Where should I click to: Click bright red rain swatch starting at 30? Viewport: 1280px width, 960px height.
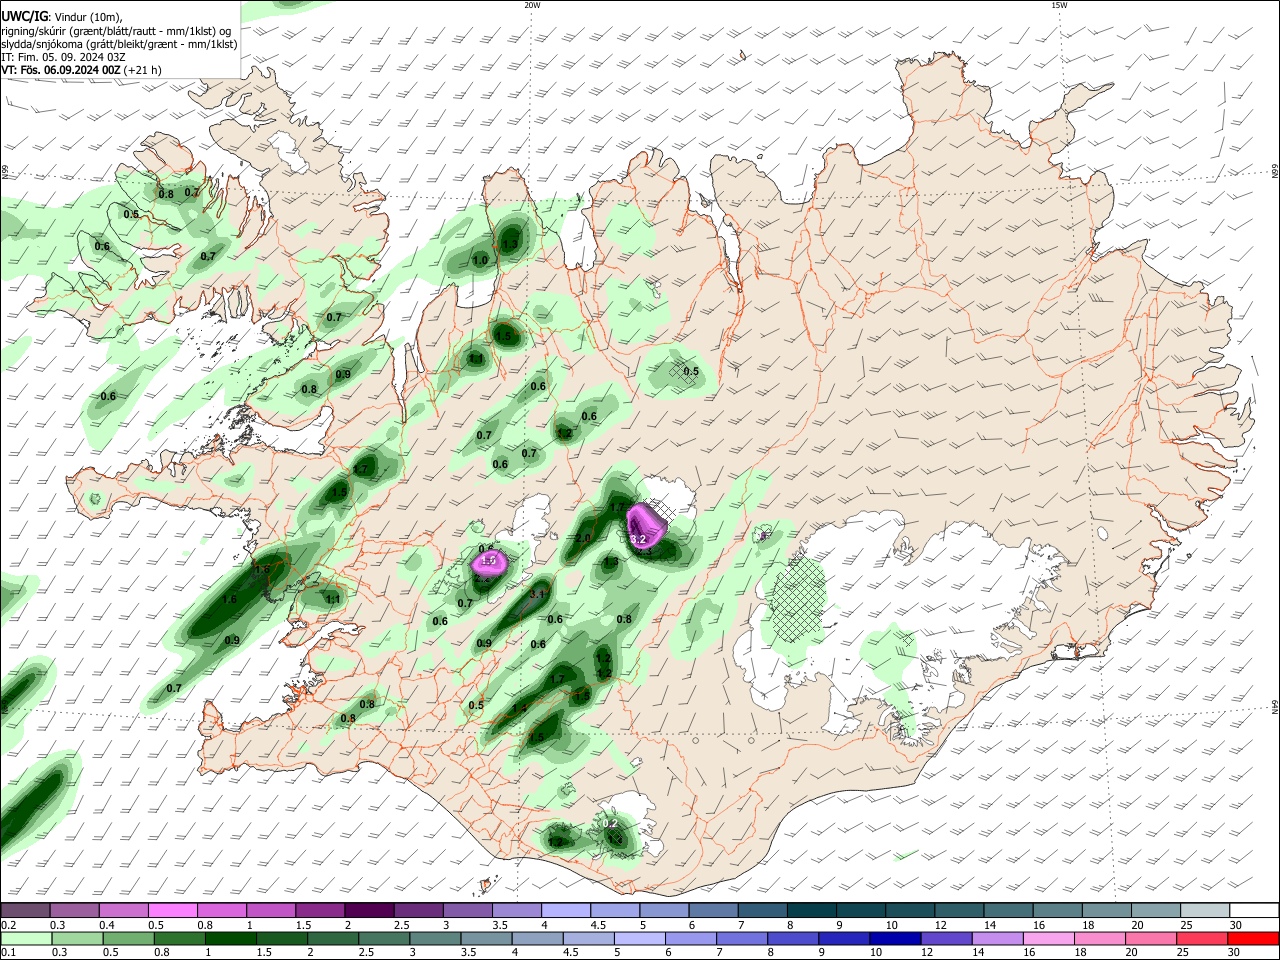[1254, 938]
